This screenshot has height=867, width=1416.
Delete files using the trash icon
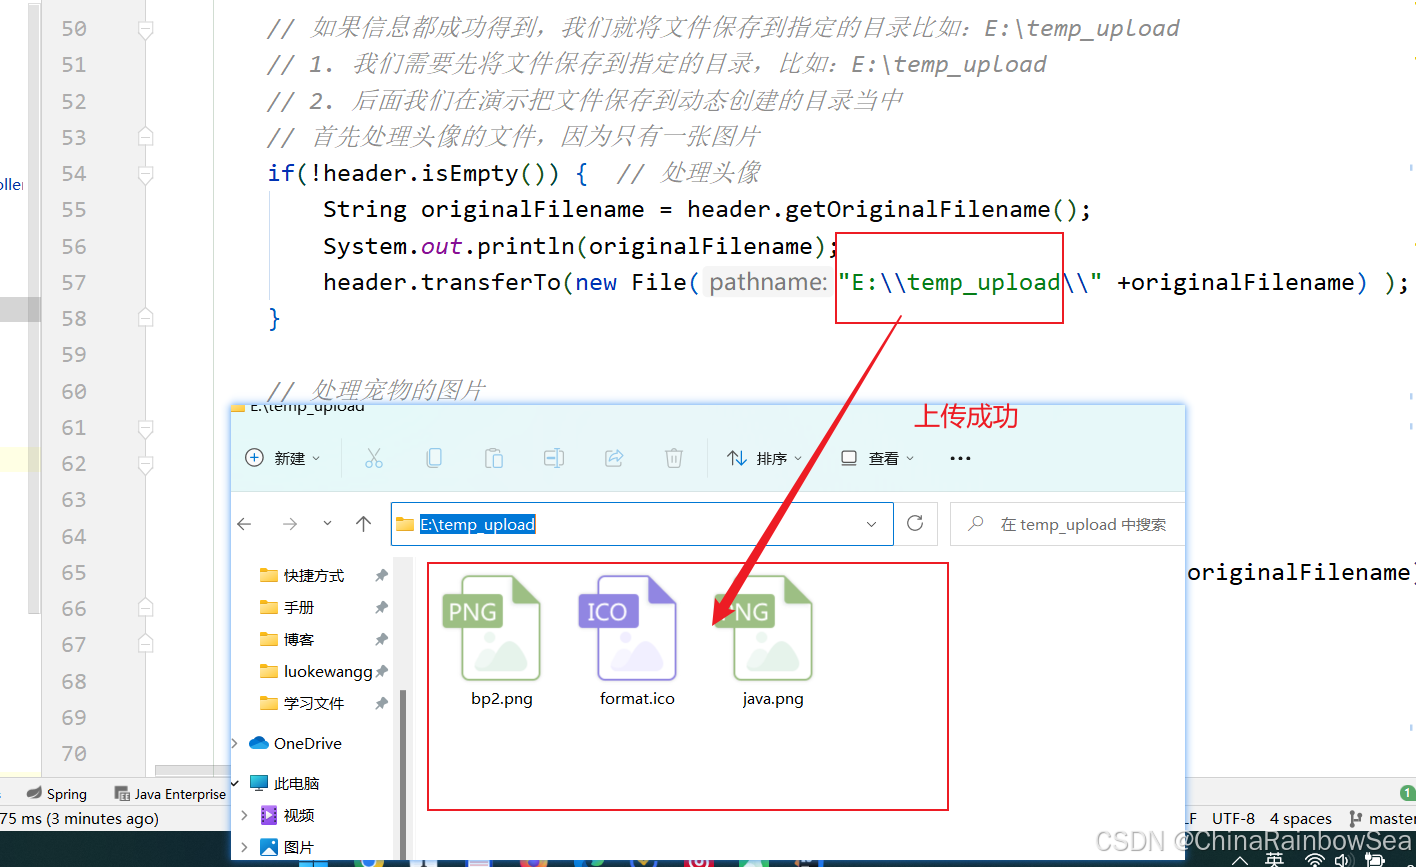pyautogui.click(x=673, y=457)
